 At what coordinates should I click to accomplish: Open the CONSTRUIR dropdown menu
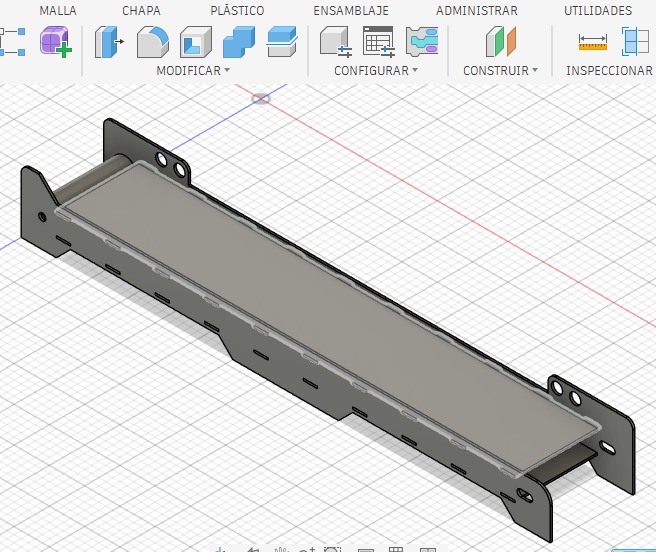[500, 70]
